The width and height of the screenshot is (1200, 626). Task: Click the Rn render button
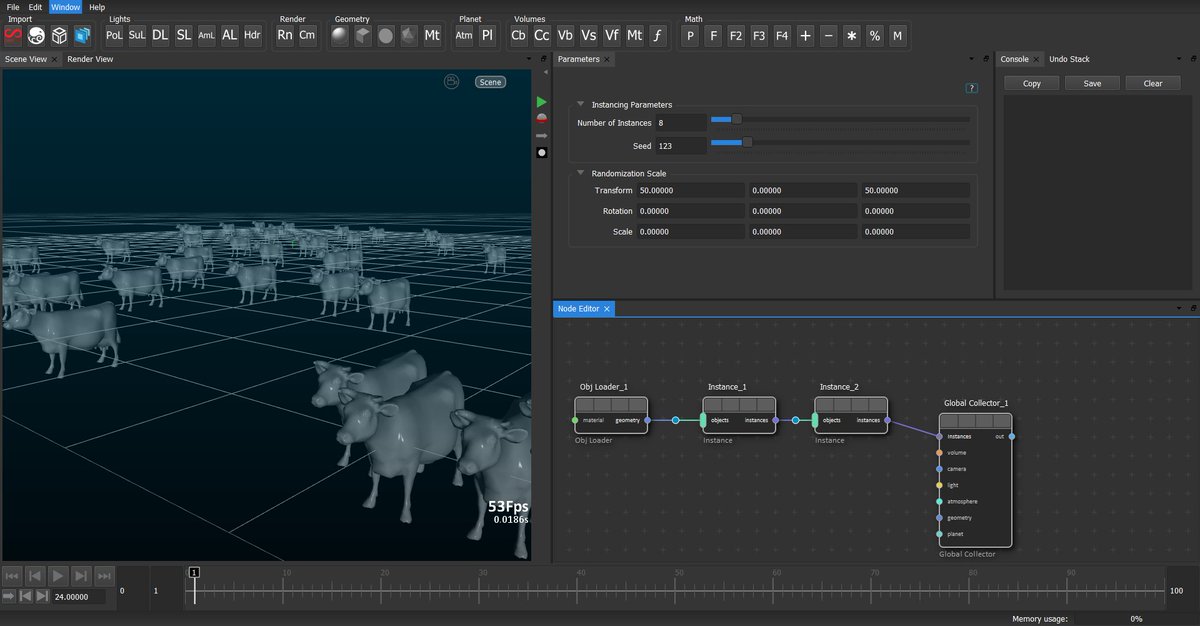[285, 35]
